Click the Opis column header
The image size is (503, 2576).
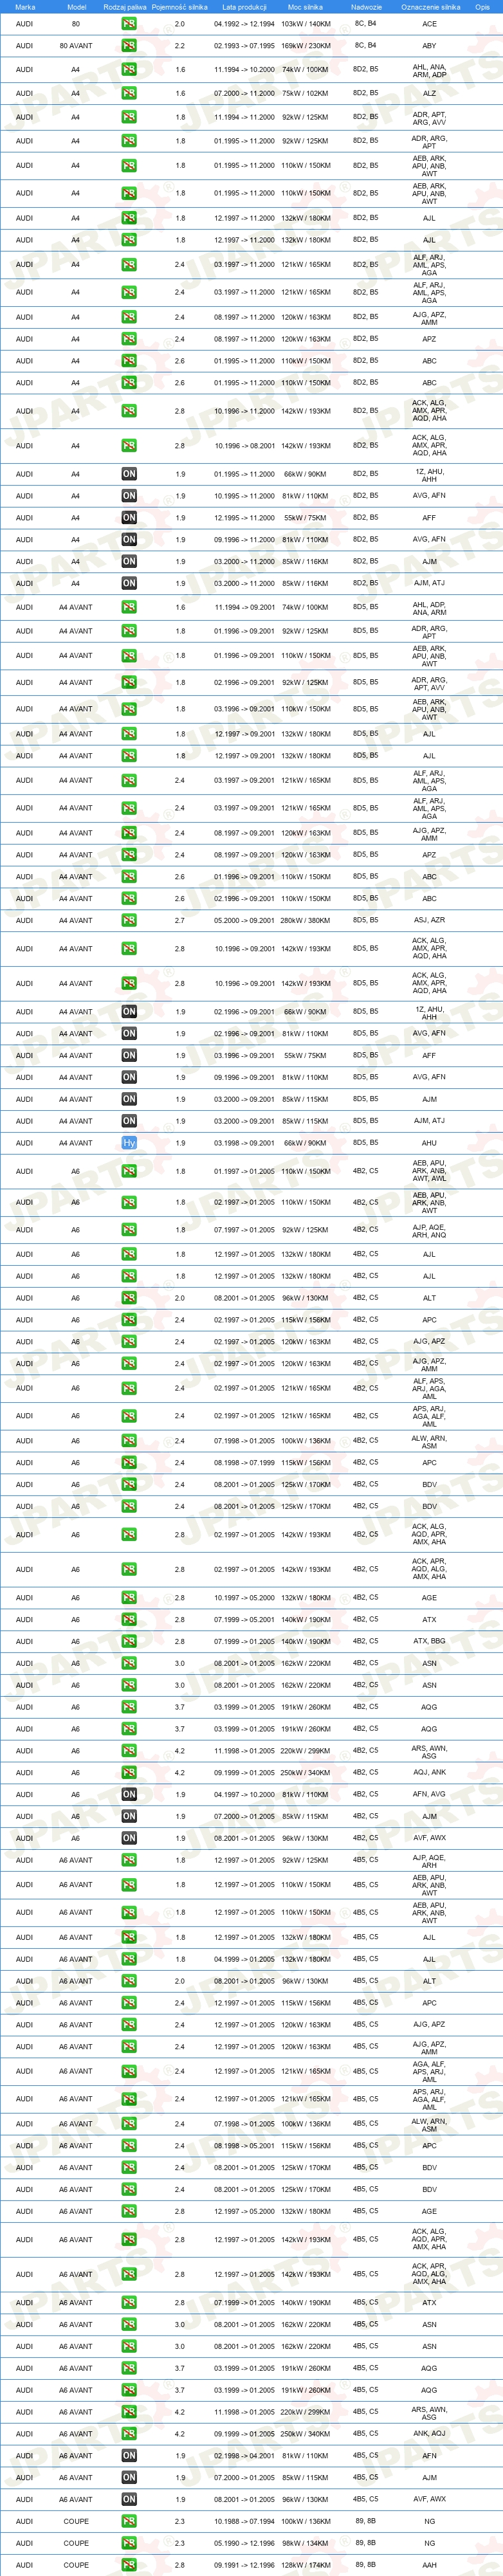tap(483, 7)
